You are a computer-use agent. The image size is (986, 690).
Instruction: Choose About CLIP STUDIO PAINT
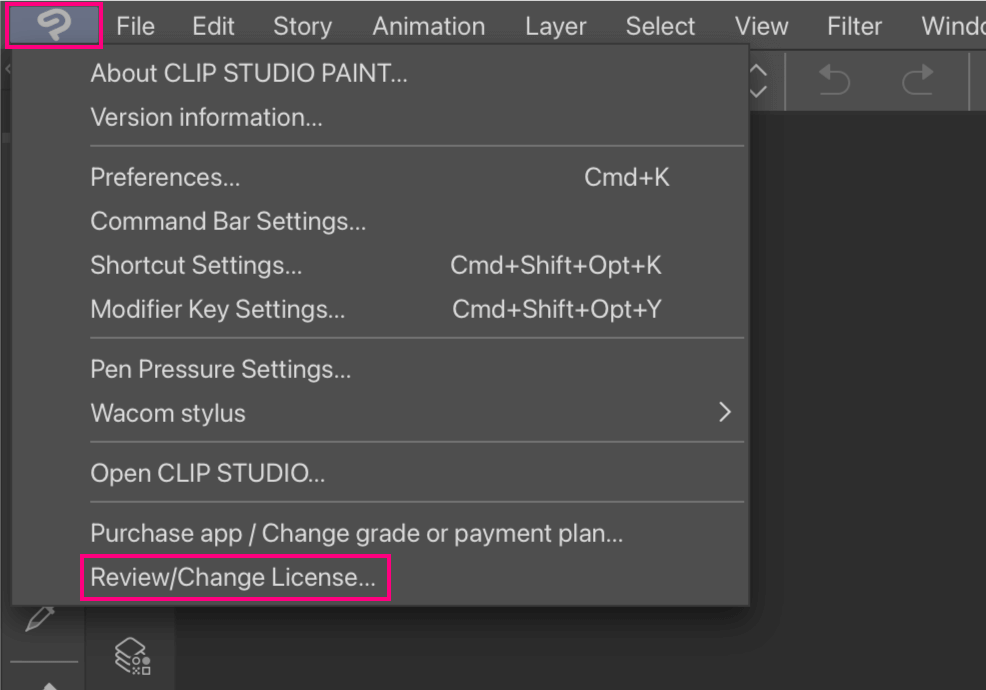(249, 73)
